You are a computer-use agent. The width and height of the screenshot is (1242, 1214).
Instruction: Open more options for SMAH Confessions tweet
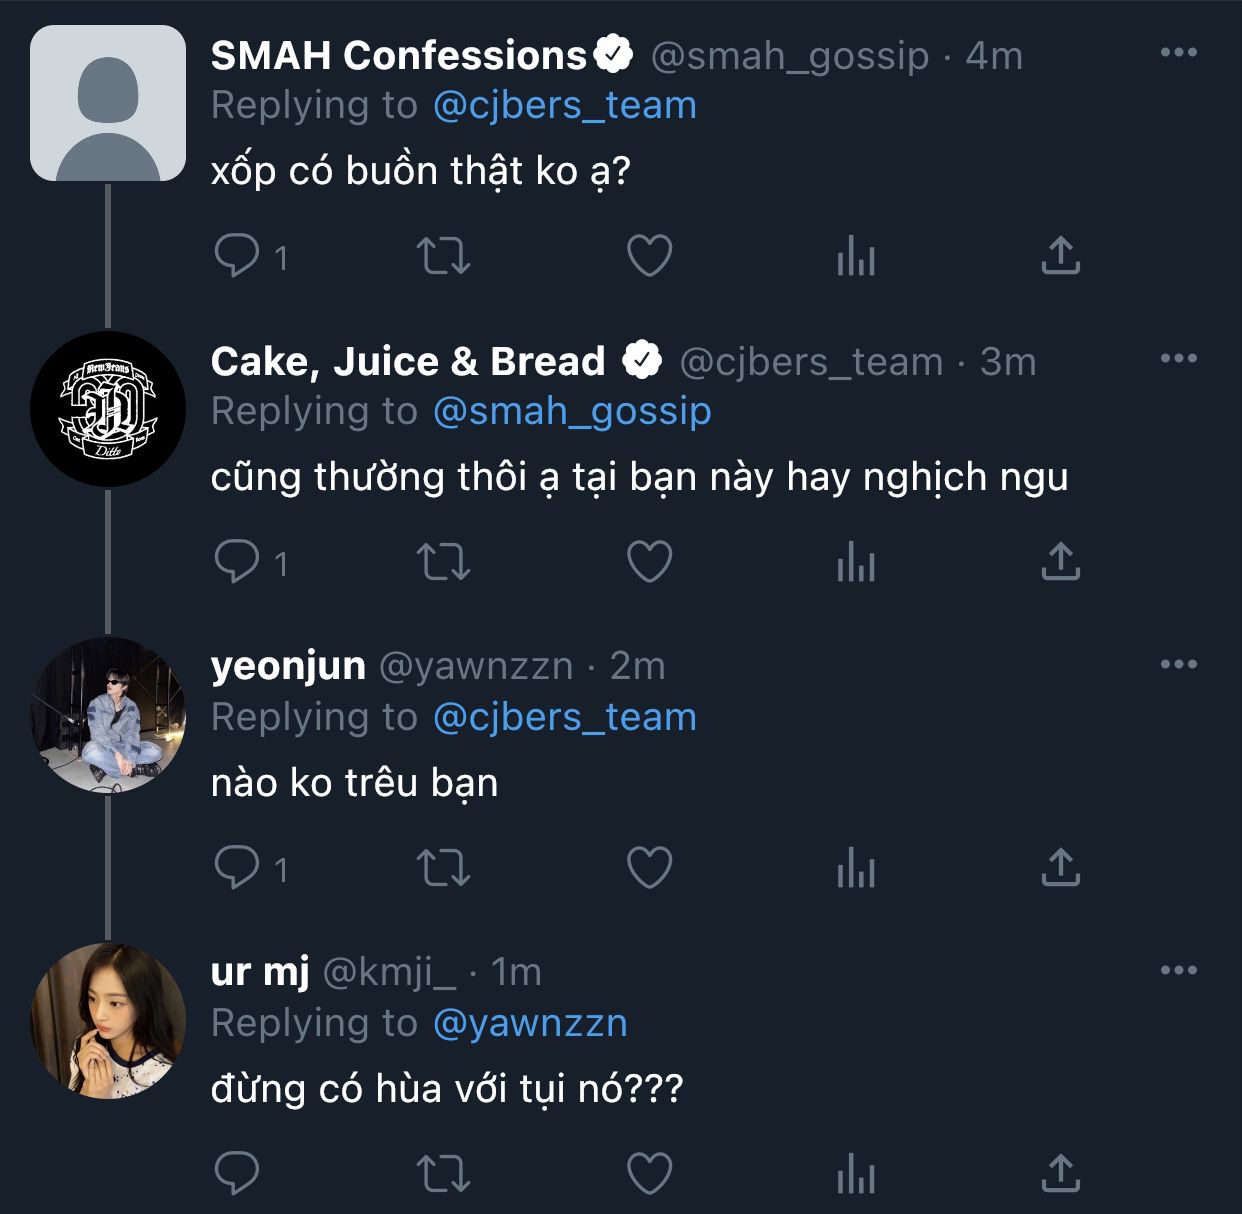1178,52
